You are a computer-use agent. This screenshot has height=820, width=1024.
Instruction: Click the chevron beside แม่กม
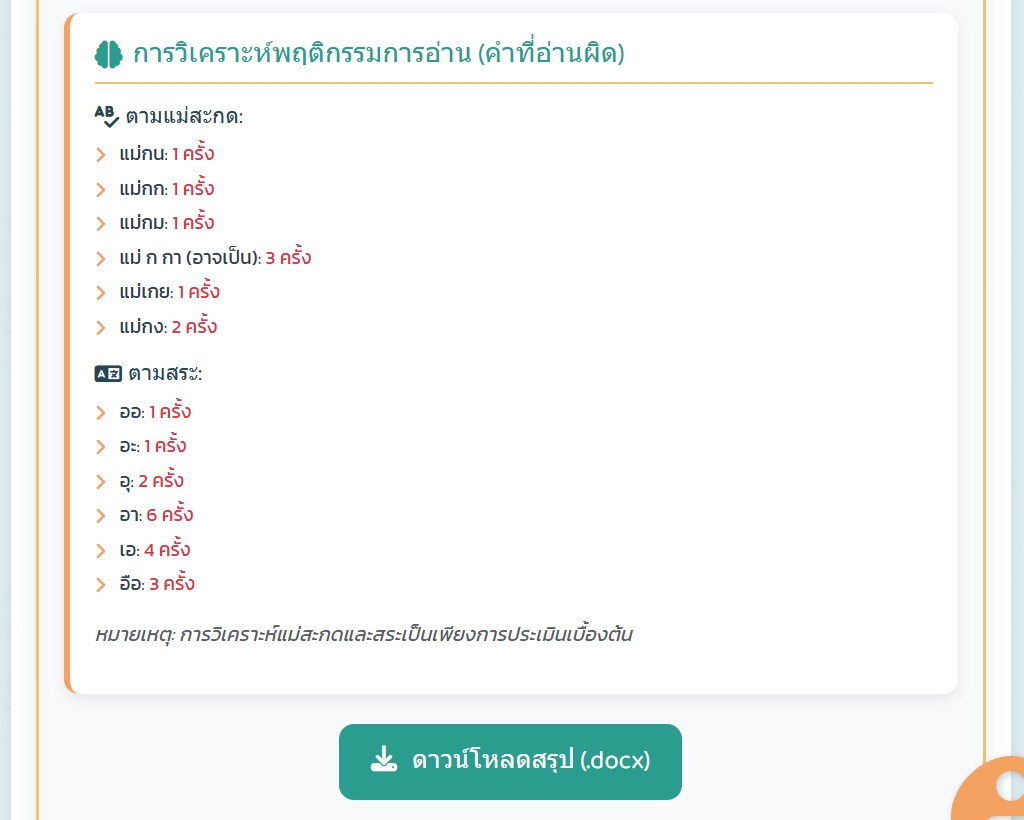point(101,224)
